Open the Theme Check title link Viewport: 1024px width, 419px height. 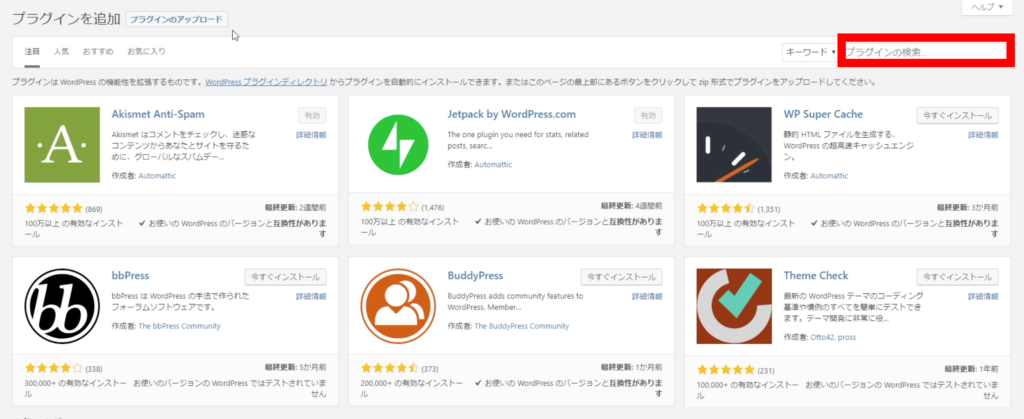[816, 275]
